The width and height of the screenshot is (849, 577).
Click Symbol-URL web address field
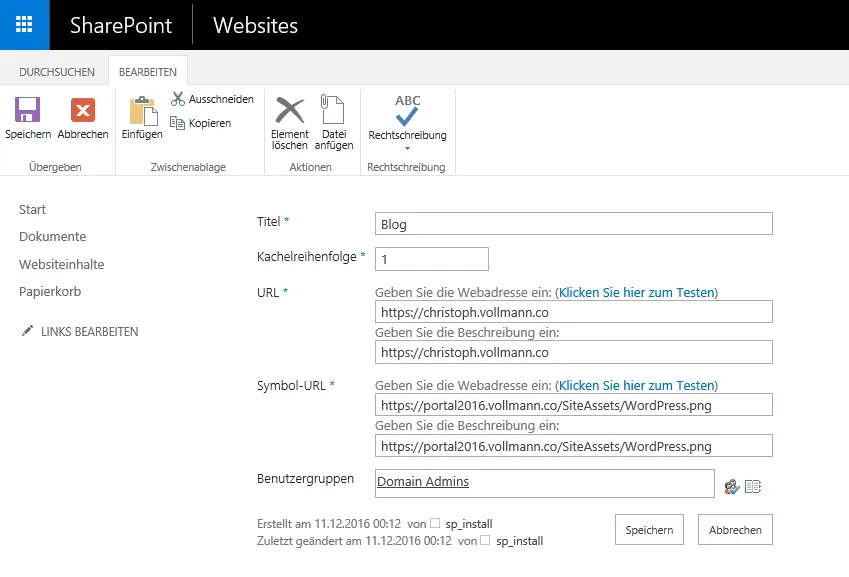pyautogui.click(x=573, y=405)
